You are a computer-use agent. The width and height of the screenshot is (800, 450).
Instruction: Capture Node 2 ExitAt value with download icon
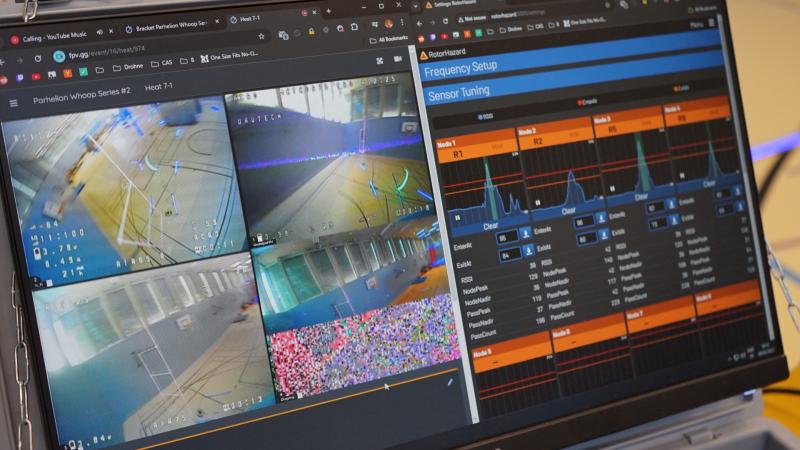604,235
